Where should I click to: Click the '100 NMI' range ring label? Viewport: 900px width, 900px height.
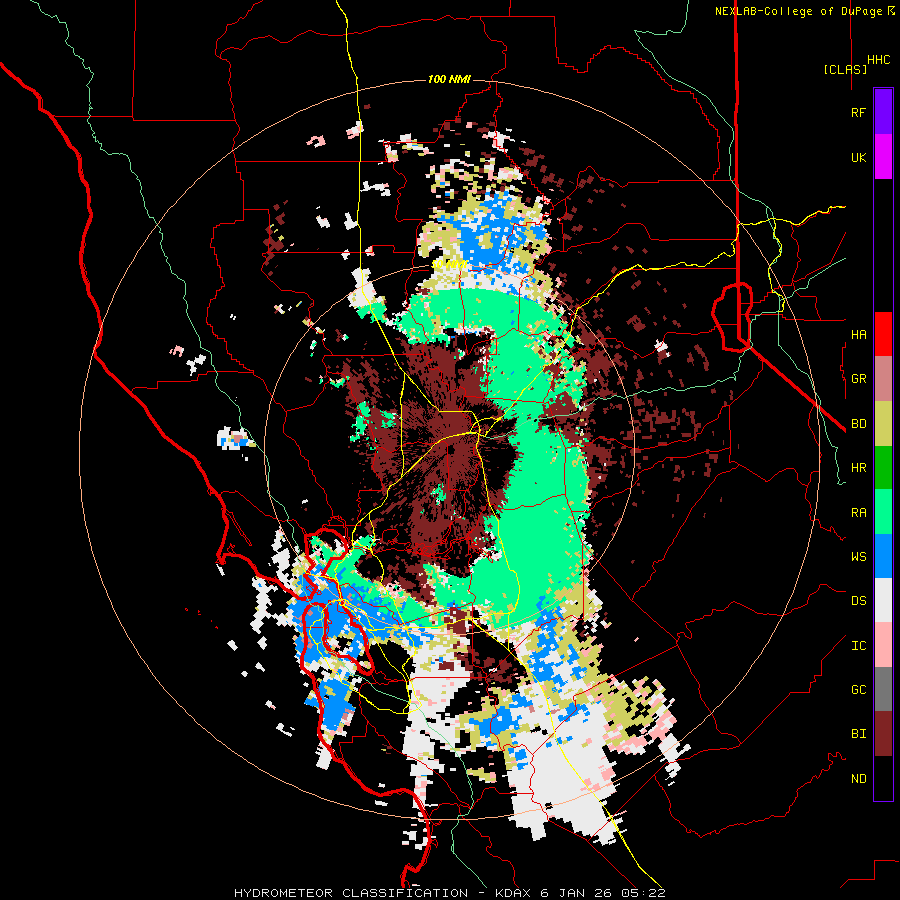tap(449, 79)
